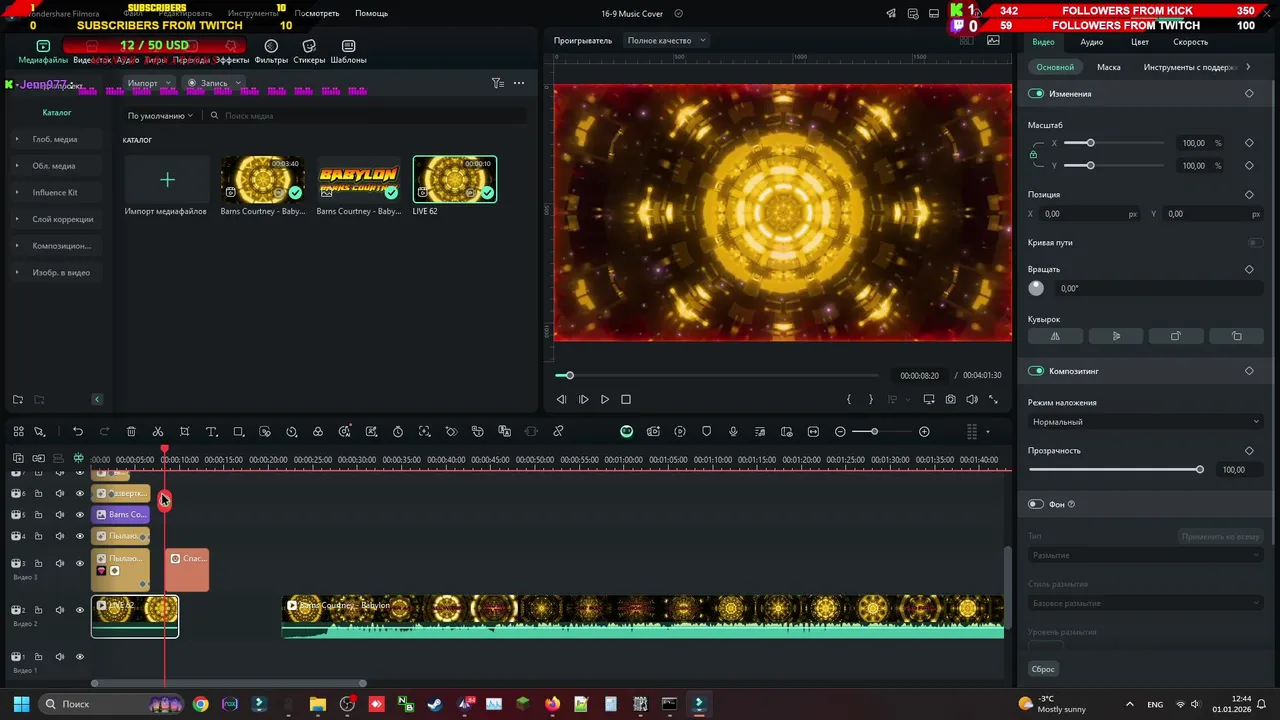The width and height of the screenshot is (1280, 720).
Task: Click the zoom in plus timeline icon
Action: click(x=924, y=431)
